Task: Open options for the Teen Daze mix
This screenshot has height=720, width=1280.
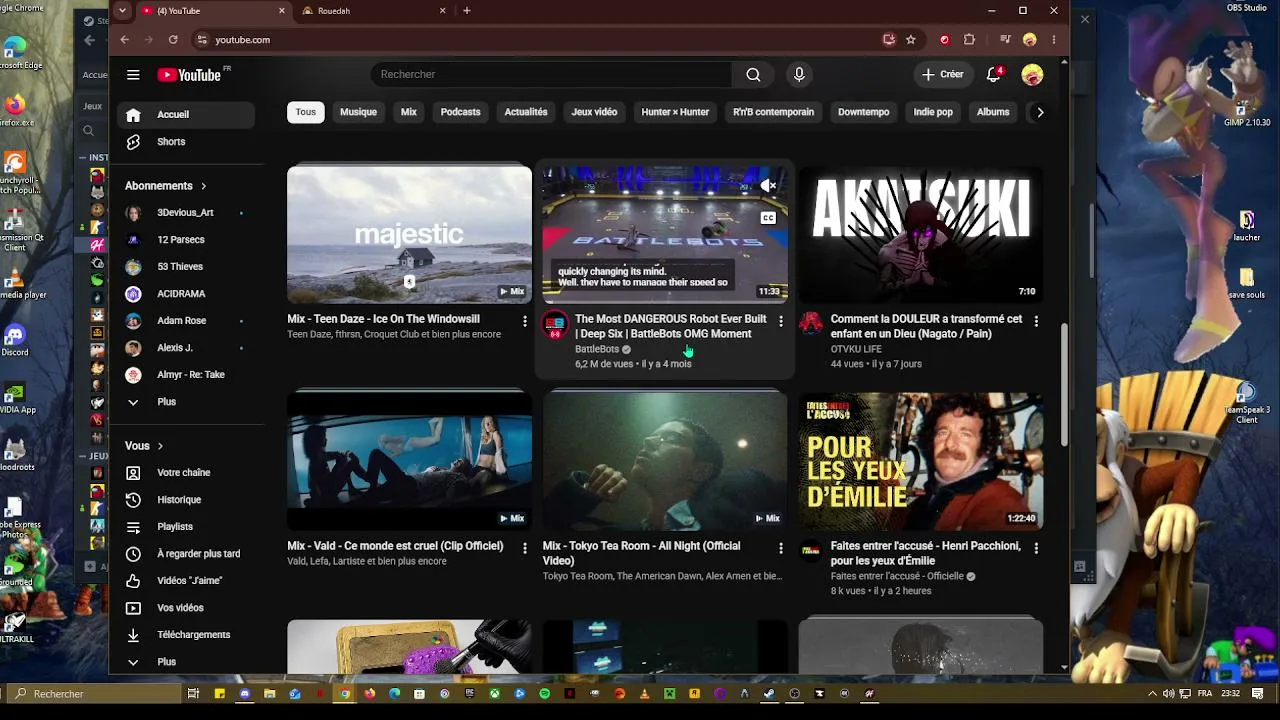Action: click(525, 321)
